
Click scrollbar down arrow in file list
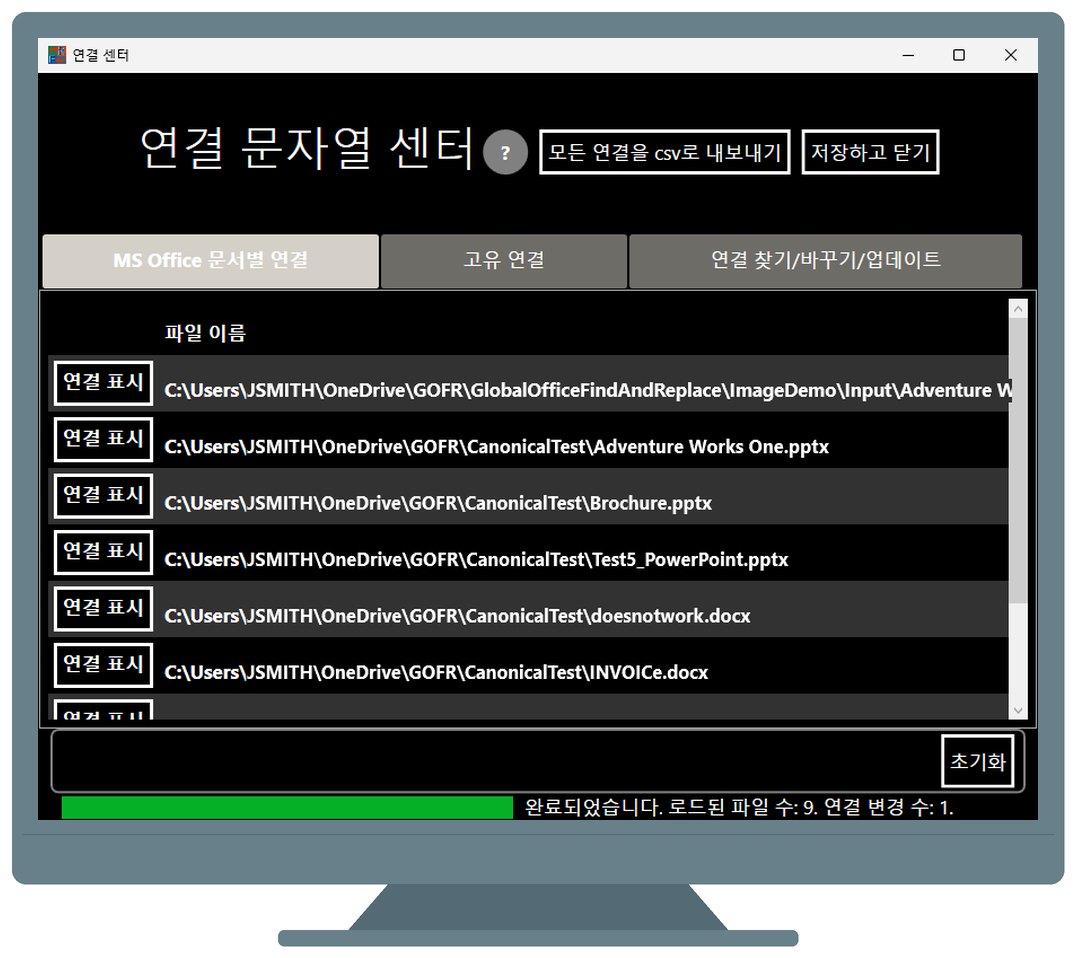(x=1018, y=710)
